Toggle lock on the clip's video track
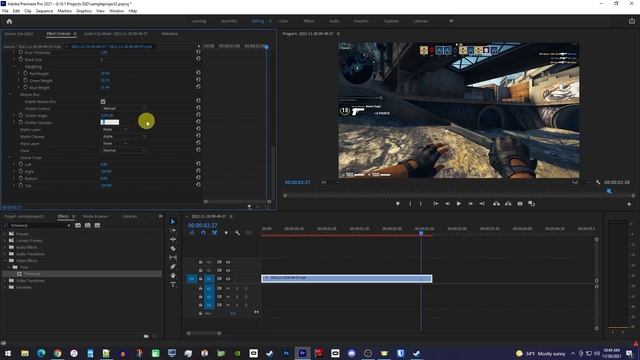The image size is (640, 360). (x=200, y=279)
